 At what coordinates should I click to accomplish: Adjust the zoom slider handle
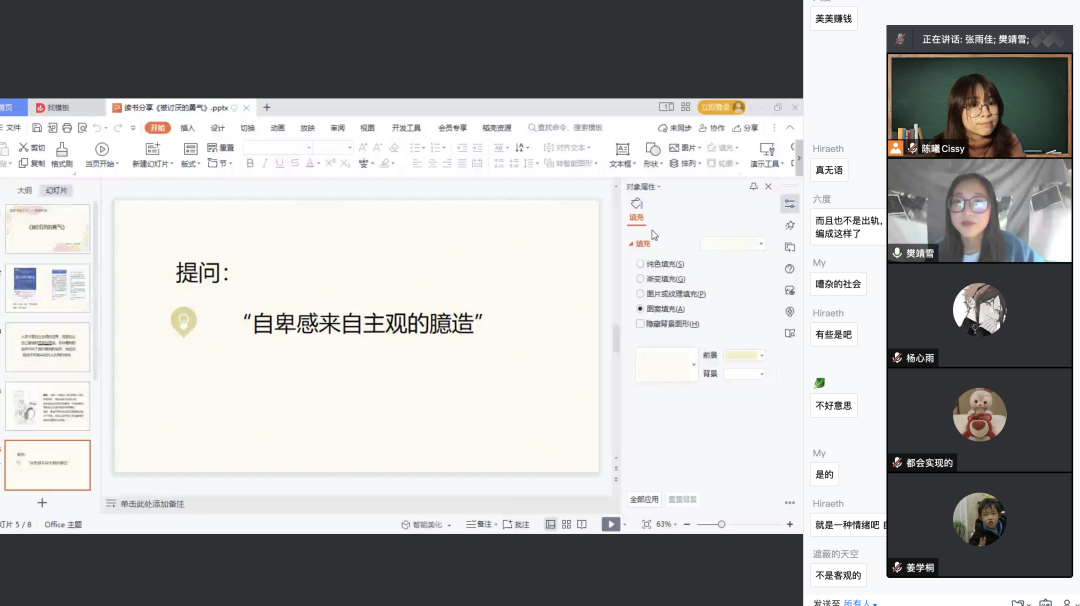[721, 525]
